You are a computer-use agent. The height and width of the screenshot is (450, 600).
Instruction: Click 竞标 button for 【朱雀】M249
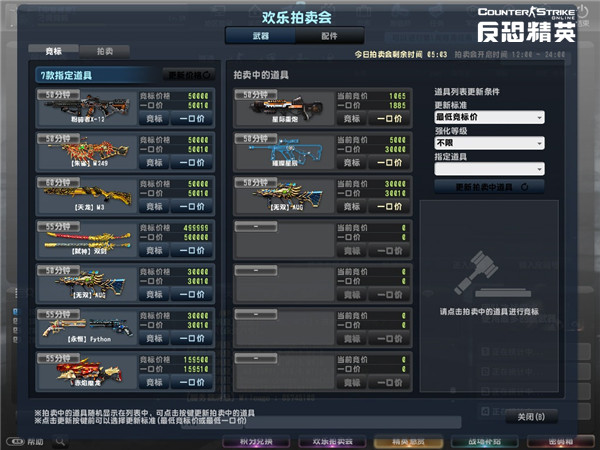pyautogui.click(x=154, y=163)
